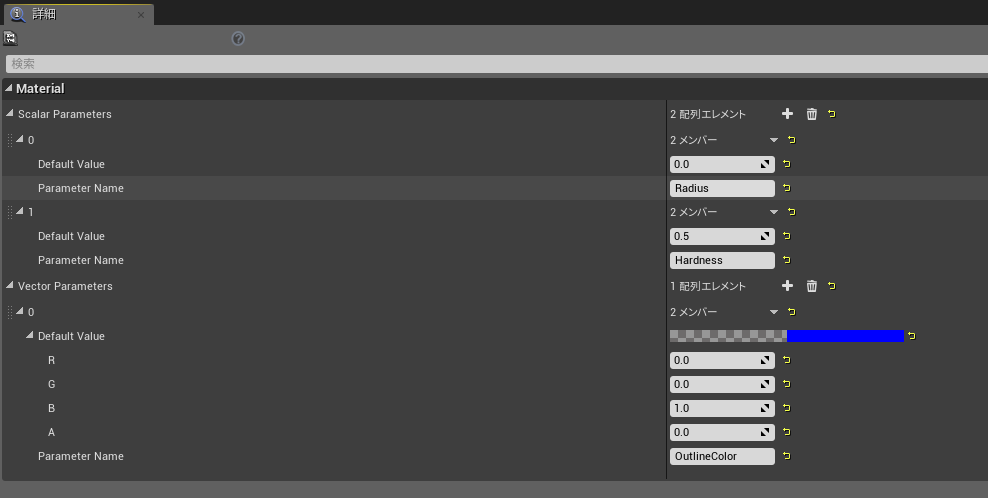
Task: Open the dropdown arrow for Vector element 0
Action: pos(774,312)
